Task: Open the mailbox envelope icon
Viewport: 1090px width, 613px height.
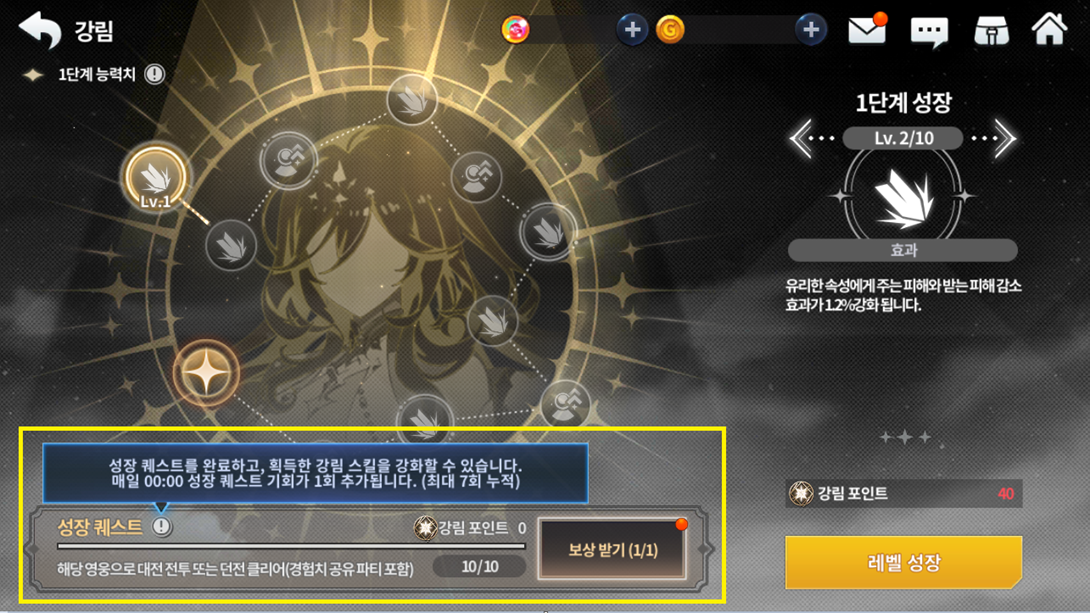Action: point(867,30)
